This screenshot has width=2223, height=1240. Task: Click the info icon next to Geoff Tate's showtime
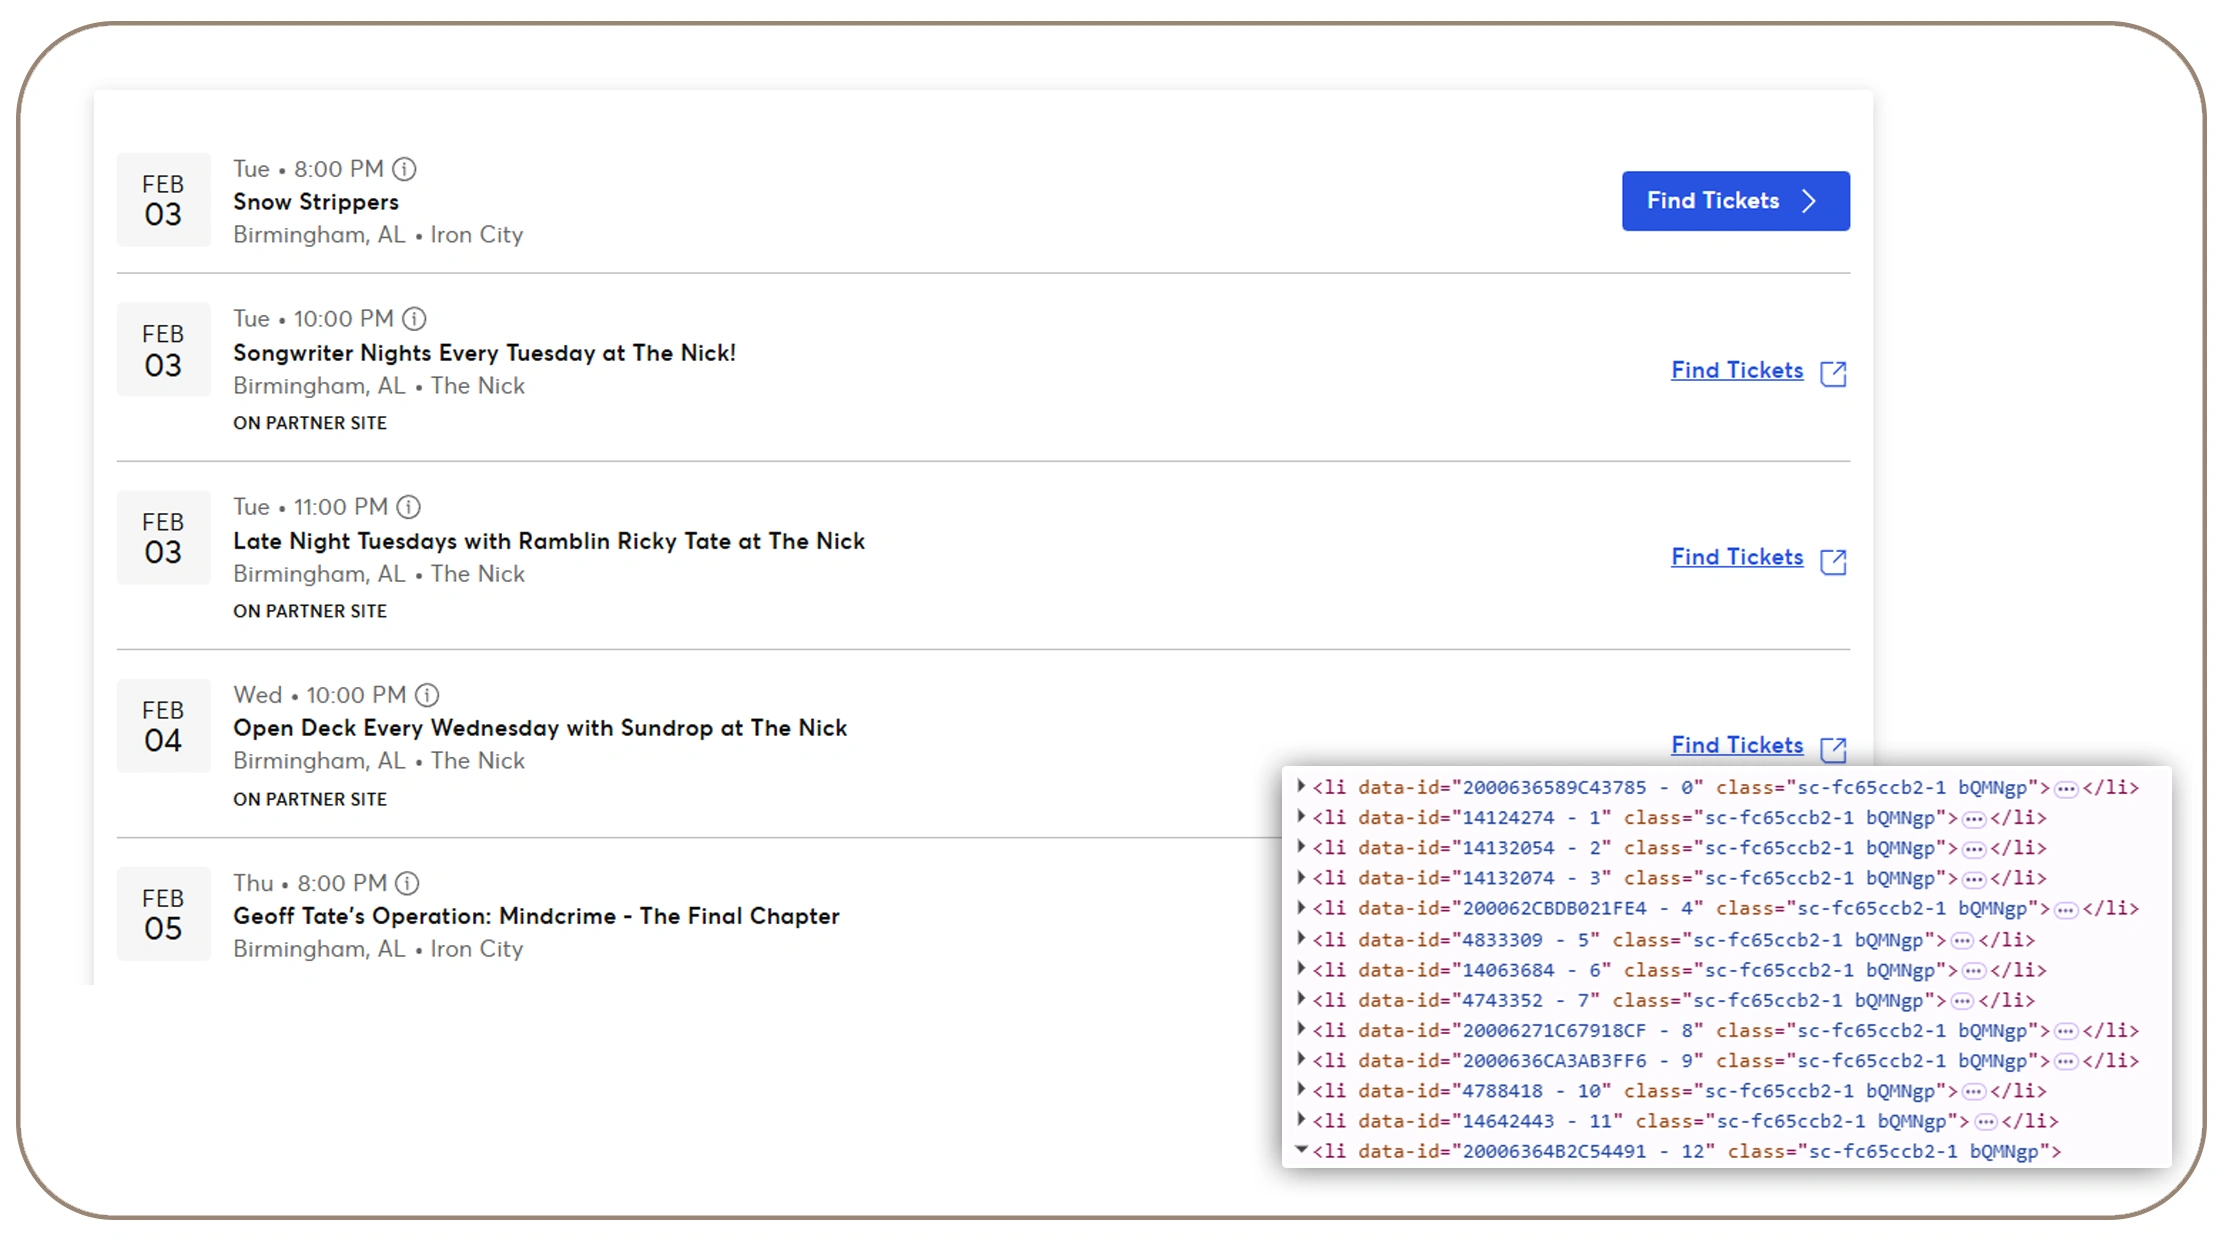tap(406, 882)
